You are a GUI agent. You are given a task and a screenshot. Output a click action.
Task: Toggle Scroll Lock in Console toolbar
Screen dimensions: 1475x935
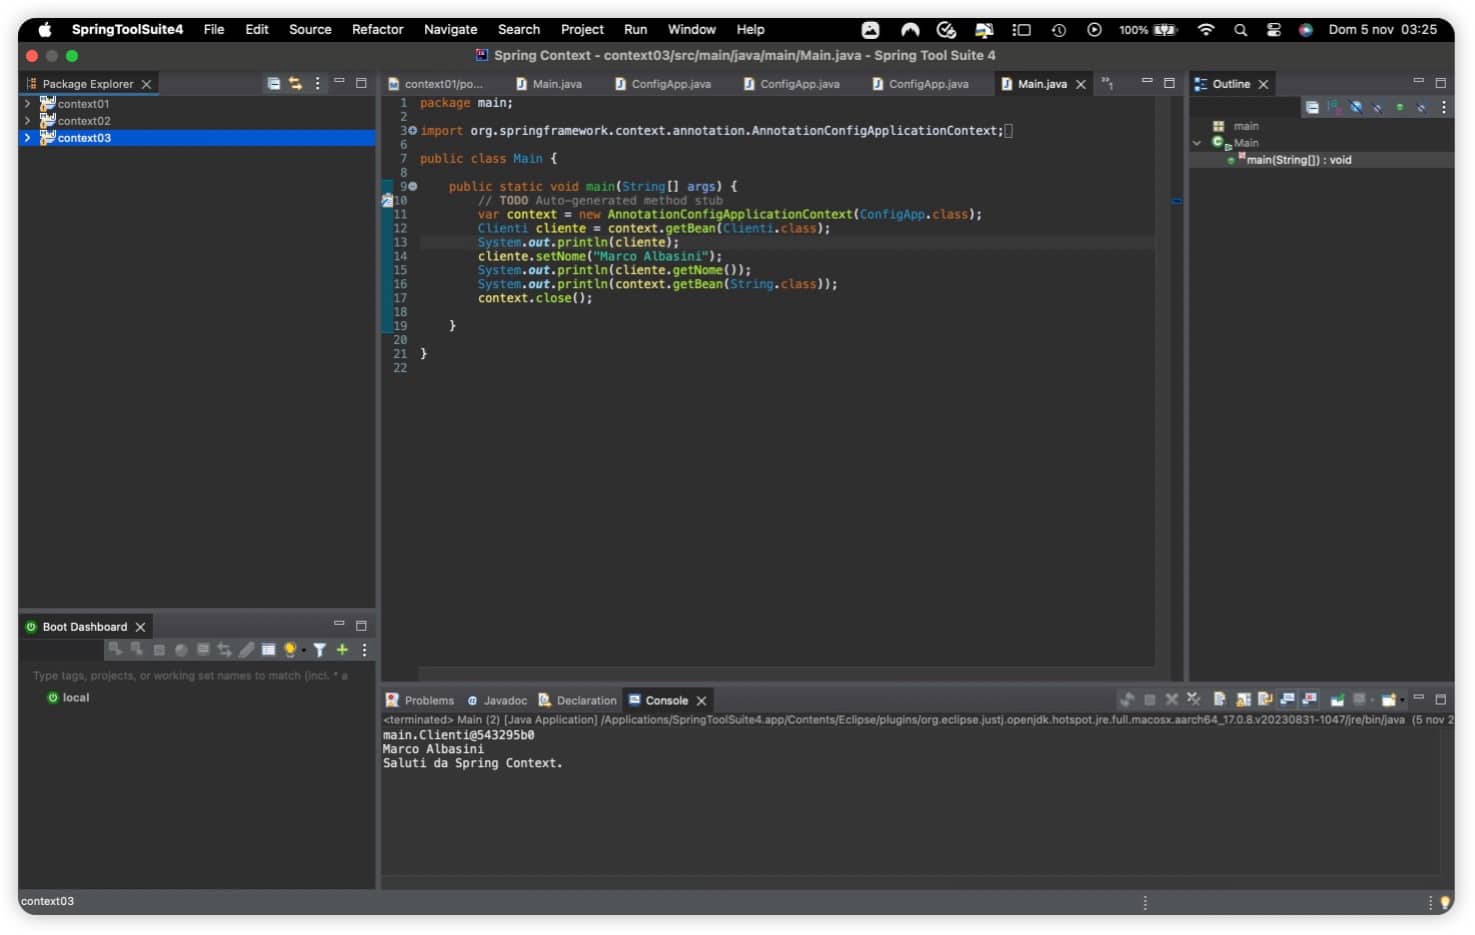tap(1244, 700)
